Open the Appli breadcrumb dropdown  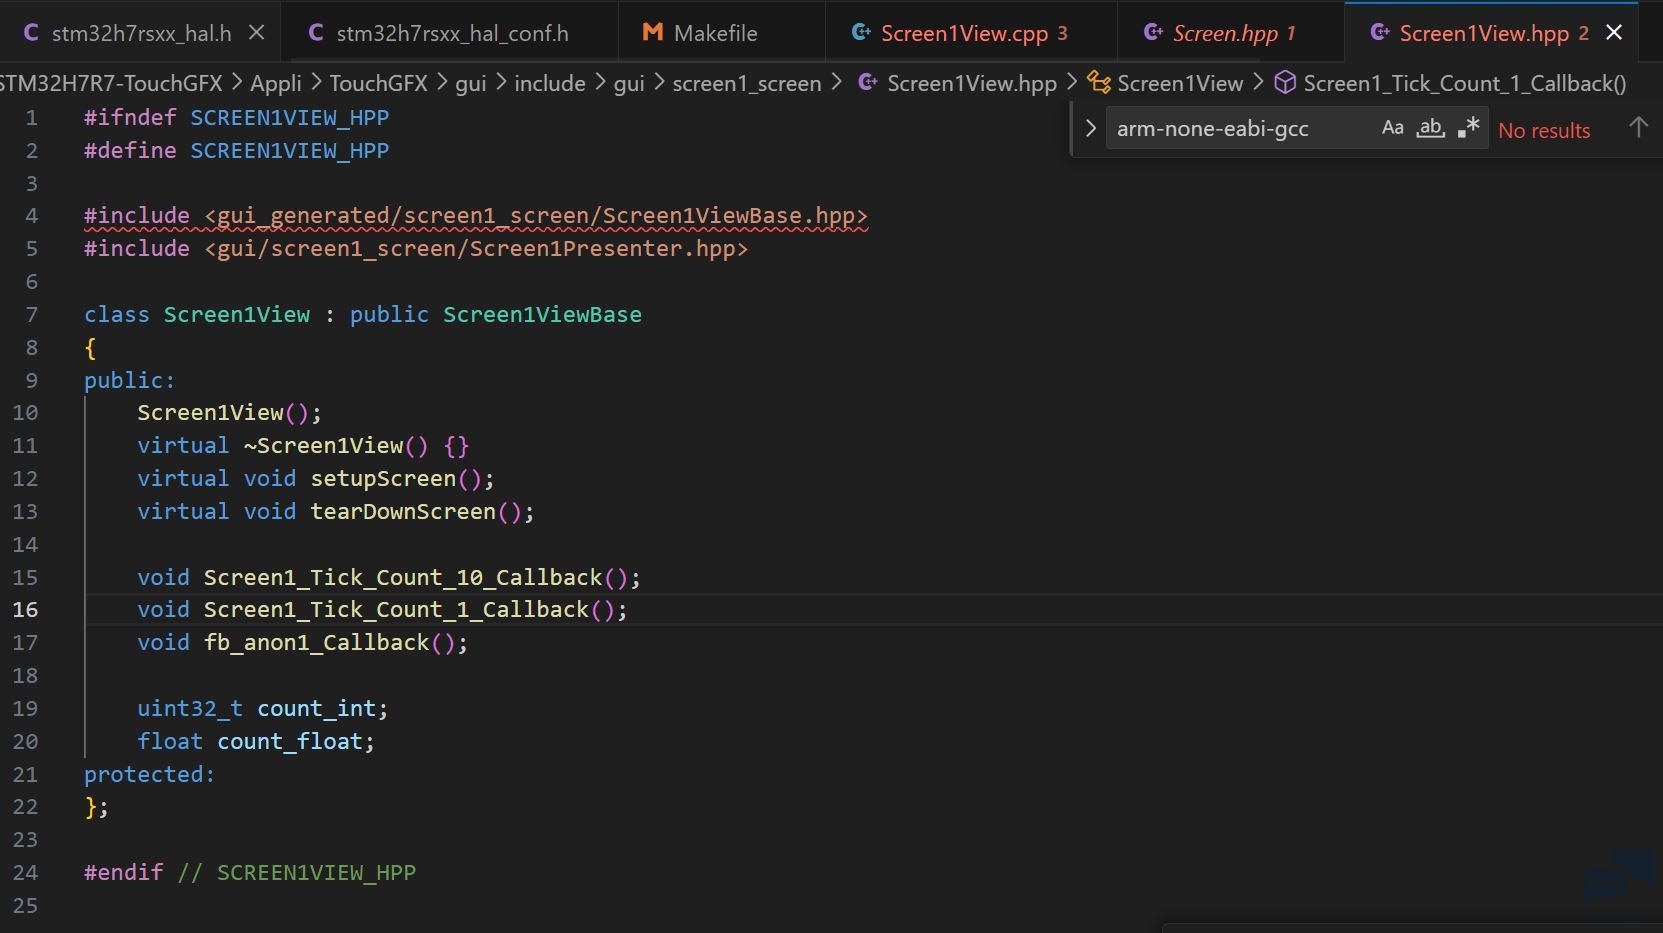[x=275, y=83]
